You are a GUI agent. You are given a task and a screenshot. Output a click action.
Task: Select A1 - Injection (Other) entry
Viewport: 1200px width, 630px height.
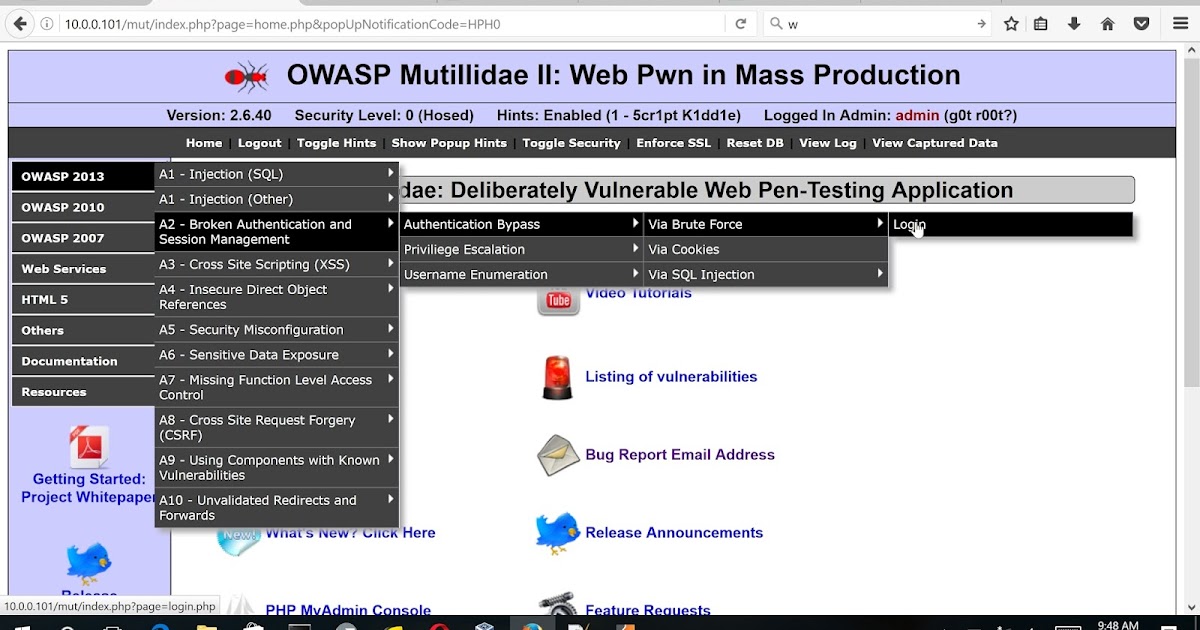click(x=277, y=199)
